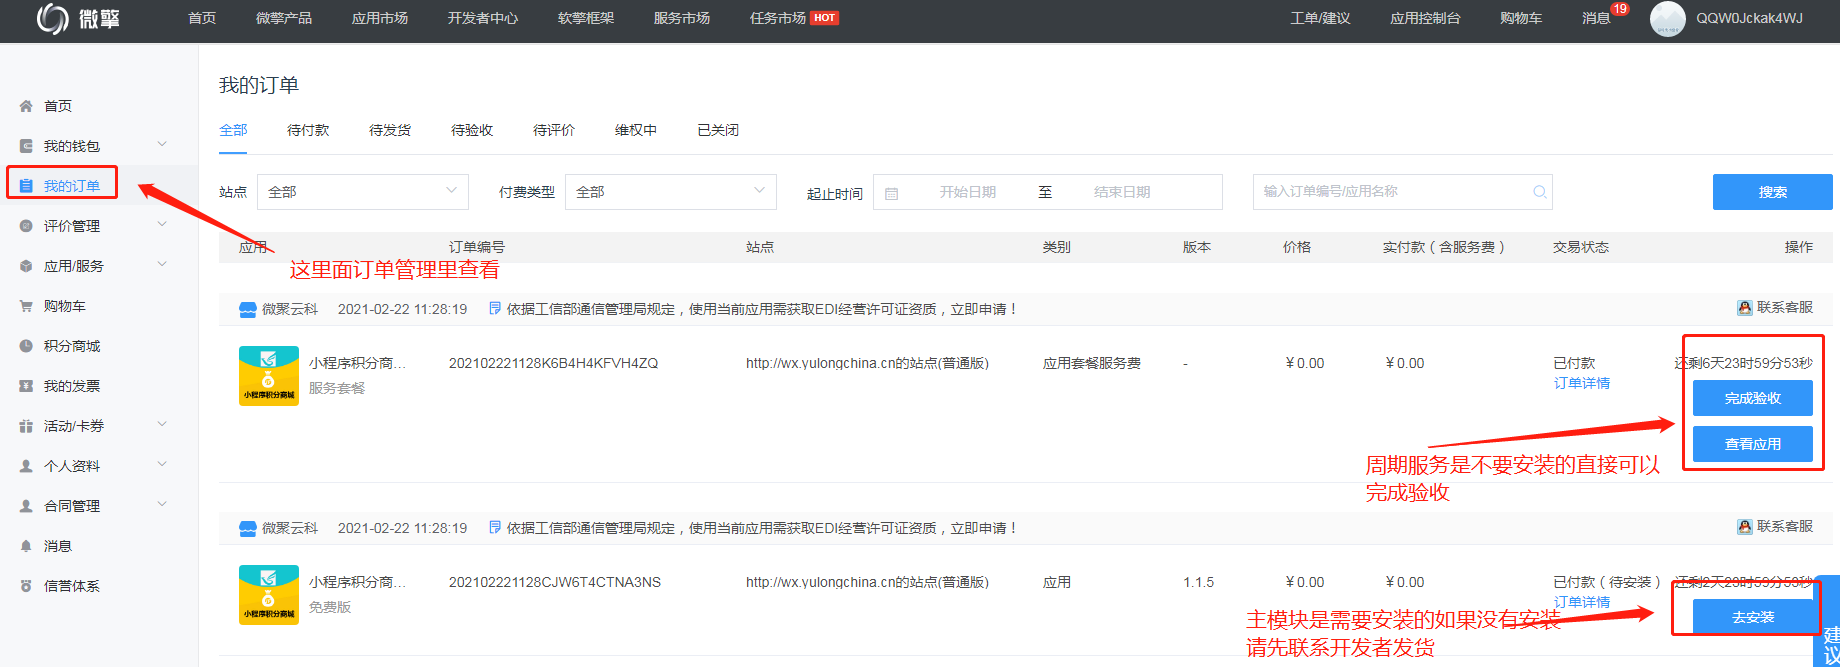Open 应用控制台 in header
The width and height of the screenshot is (1840, 667).
click(x=1425, y=18)
